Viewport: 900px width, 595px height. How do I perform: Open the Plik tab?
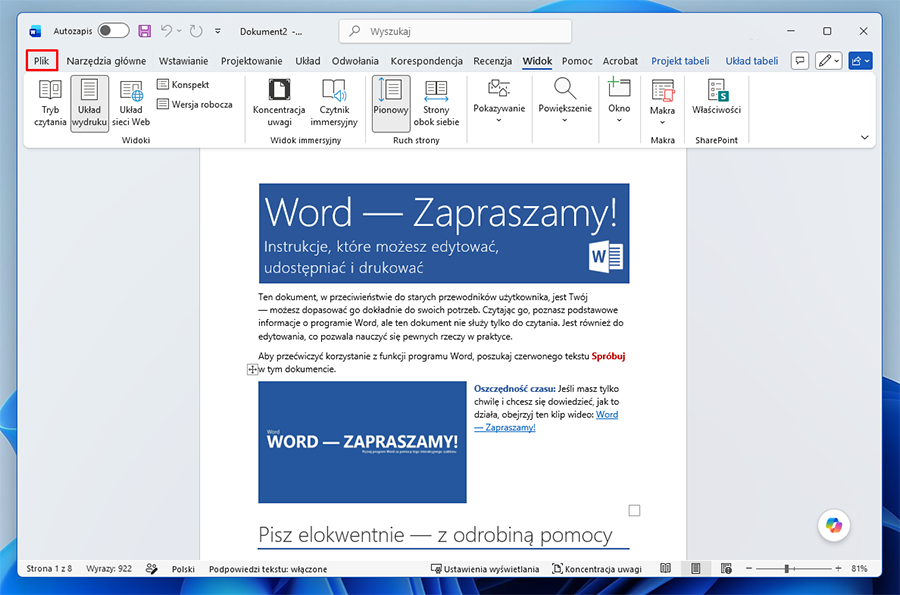tap(41, 61)
